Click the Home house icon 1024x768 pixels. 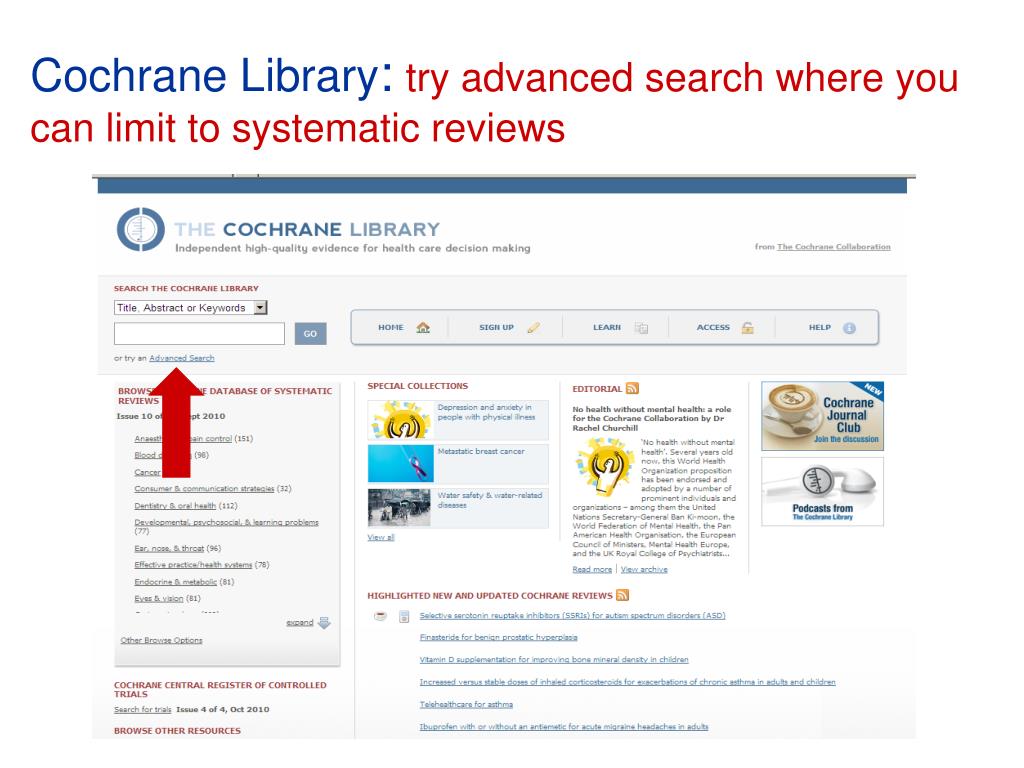click(423, 327)
